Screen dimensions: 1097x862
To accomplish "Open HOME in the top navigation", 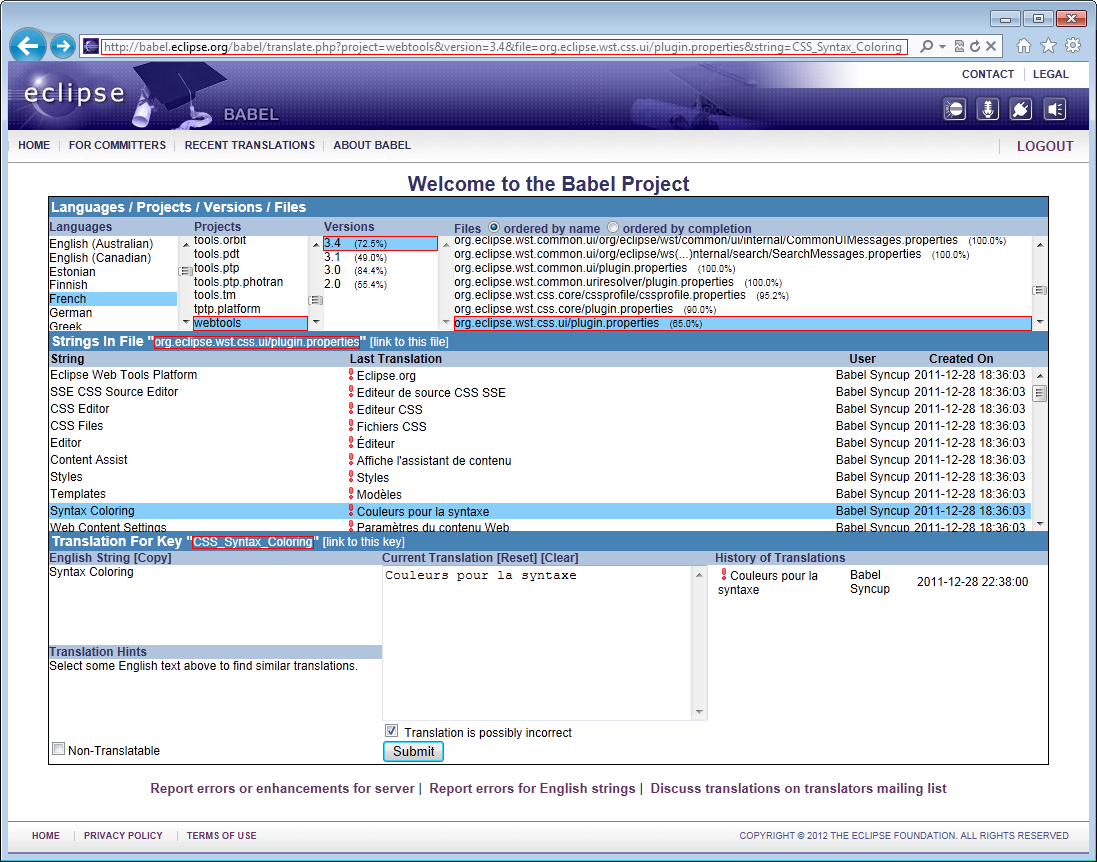I will tap(34, 146).
